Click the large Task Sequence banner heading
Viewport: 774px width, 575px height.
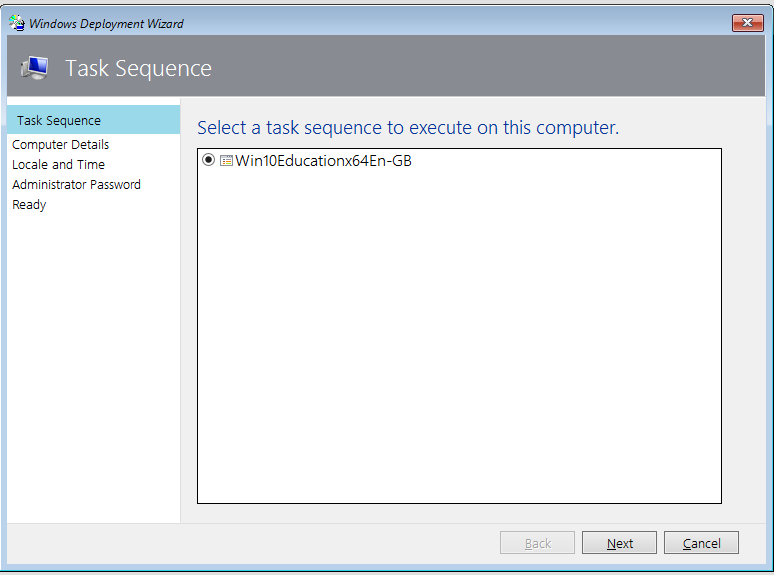(138, 68)
